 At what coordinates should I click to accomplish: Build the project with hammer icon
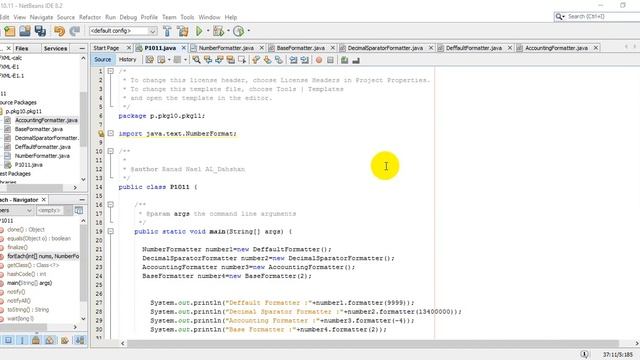[x=167, y=31]
